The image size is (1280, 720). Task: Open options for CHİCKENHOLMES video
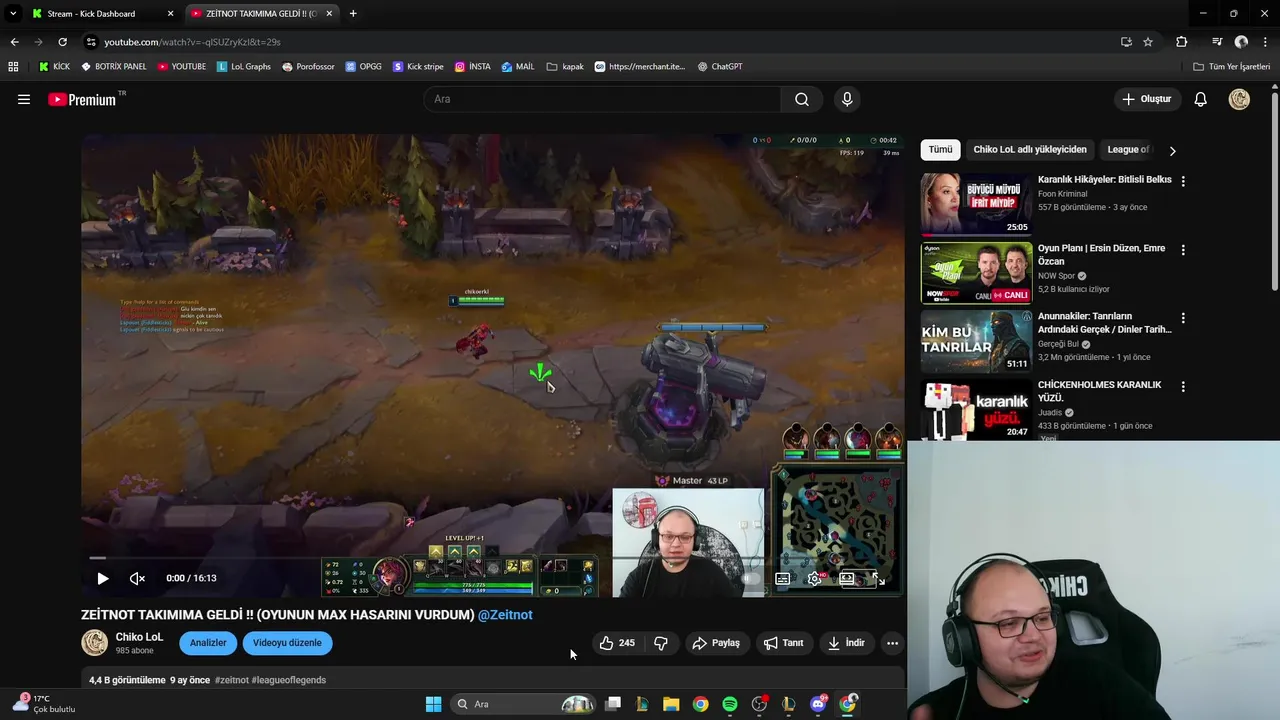1183,386
